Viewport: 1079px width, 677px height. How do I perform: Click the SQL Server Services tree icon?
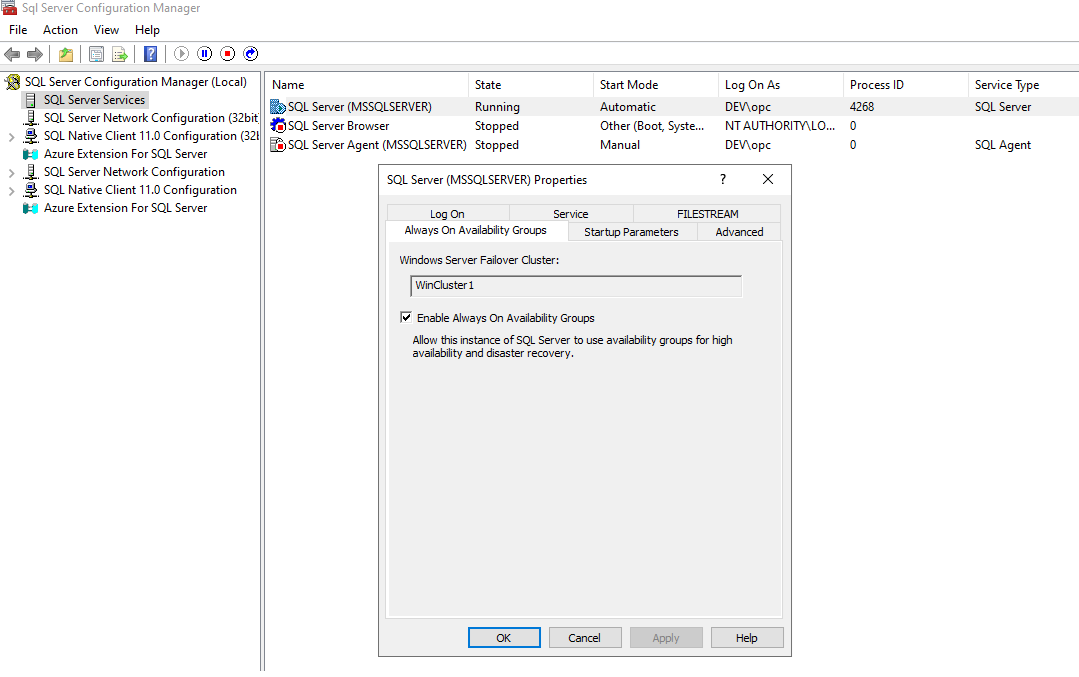pos(31,100)
